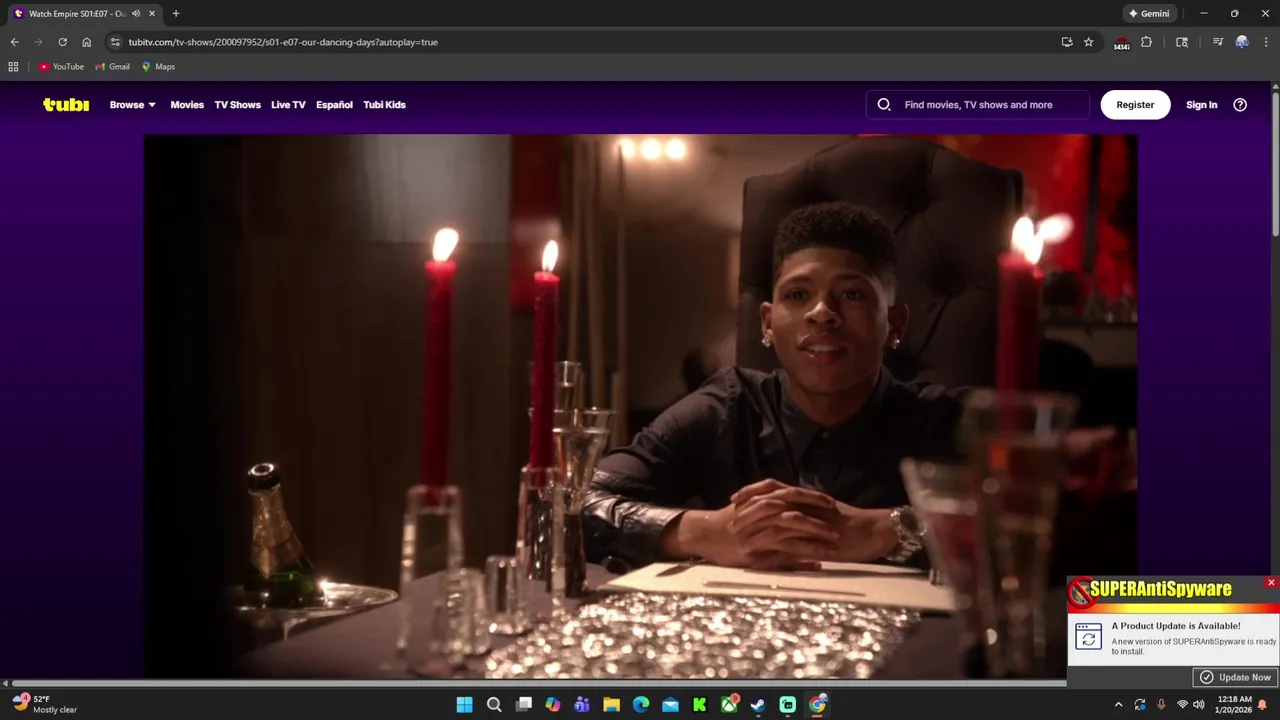This screenshot has height=720, width=1280.
Task: Open the weather widget showing 52°F
Action: coord(45,704)
